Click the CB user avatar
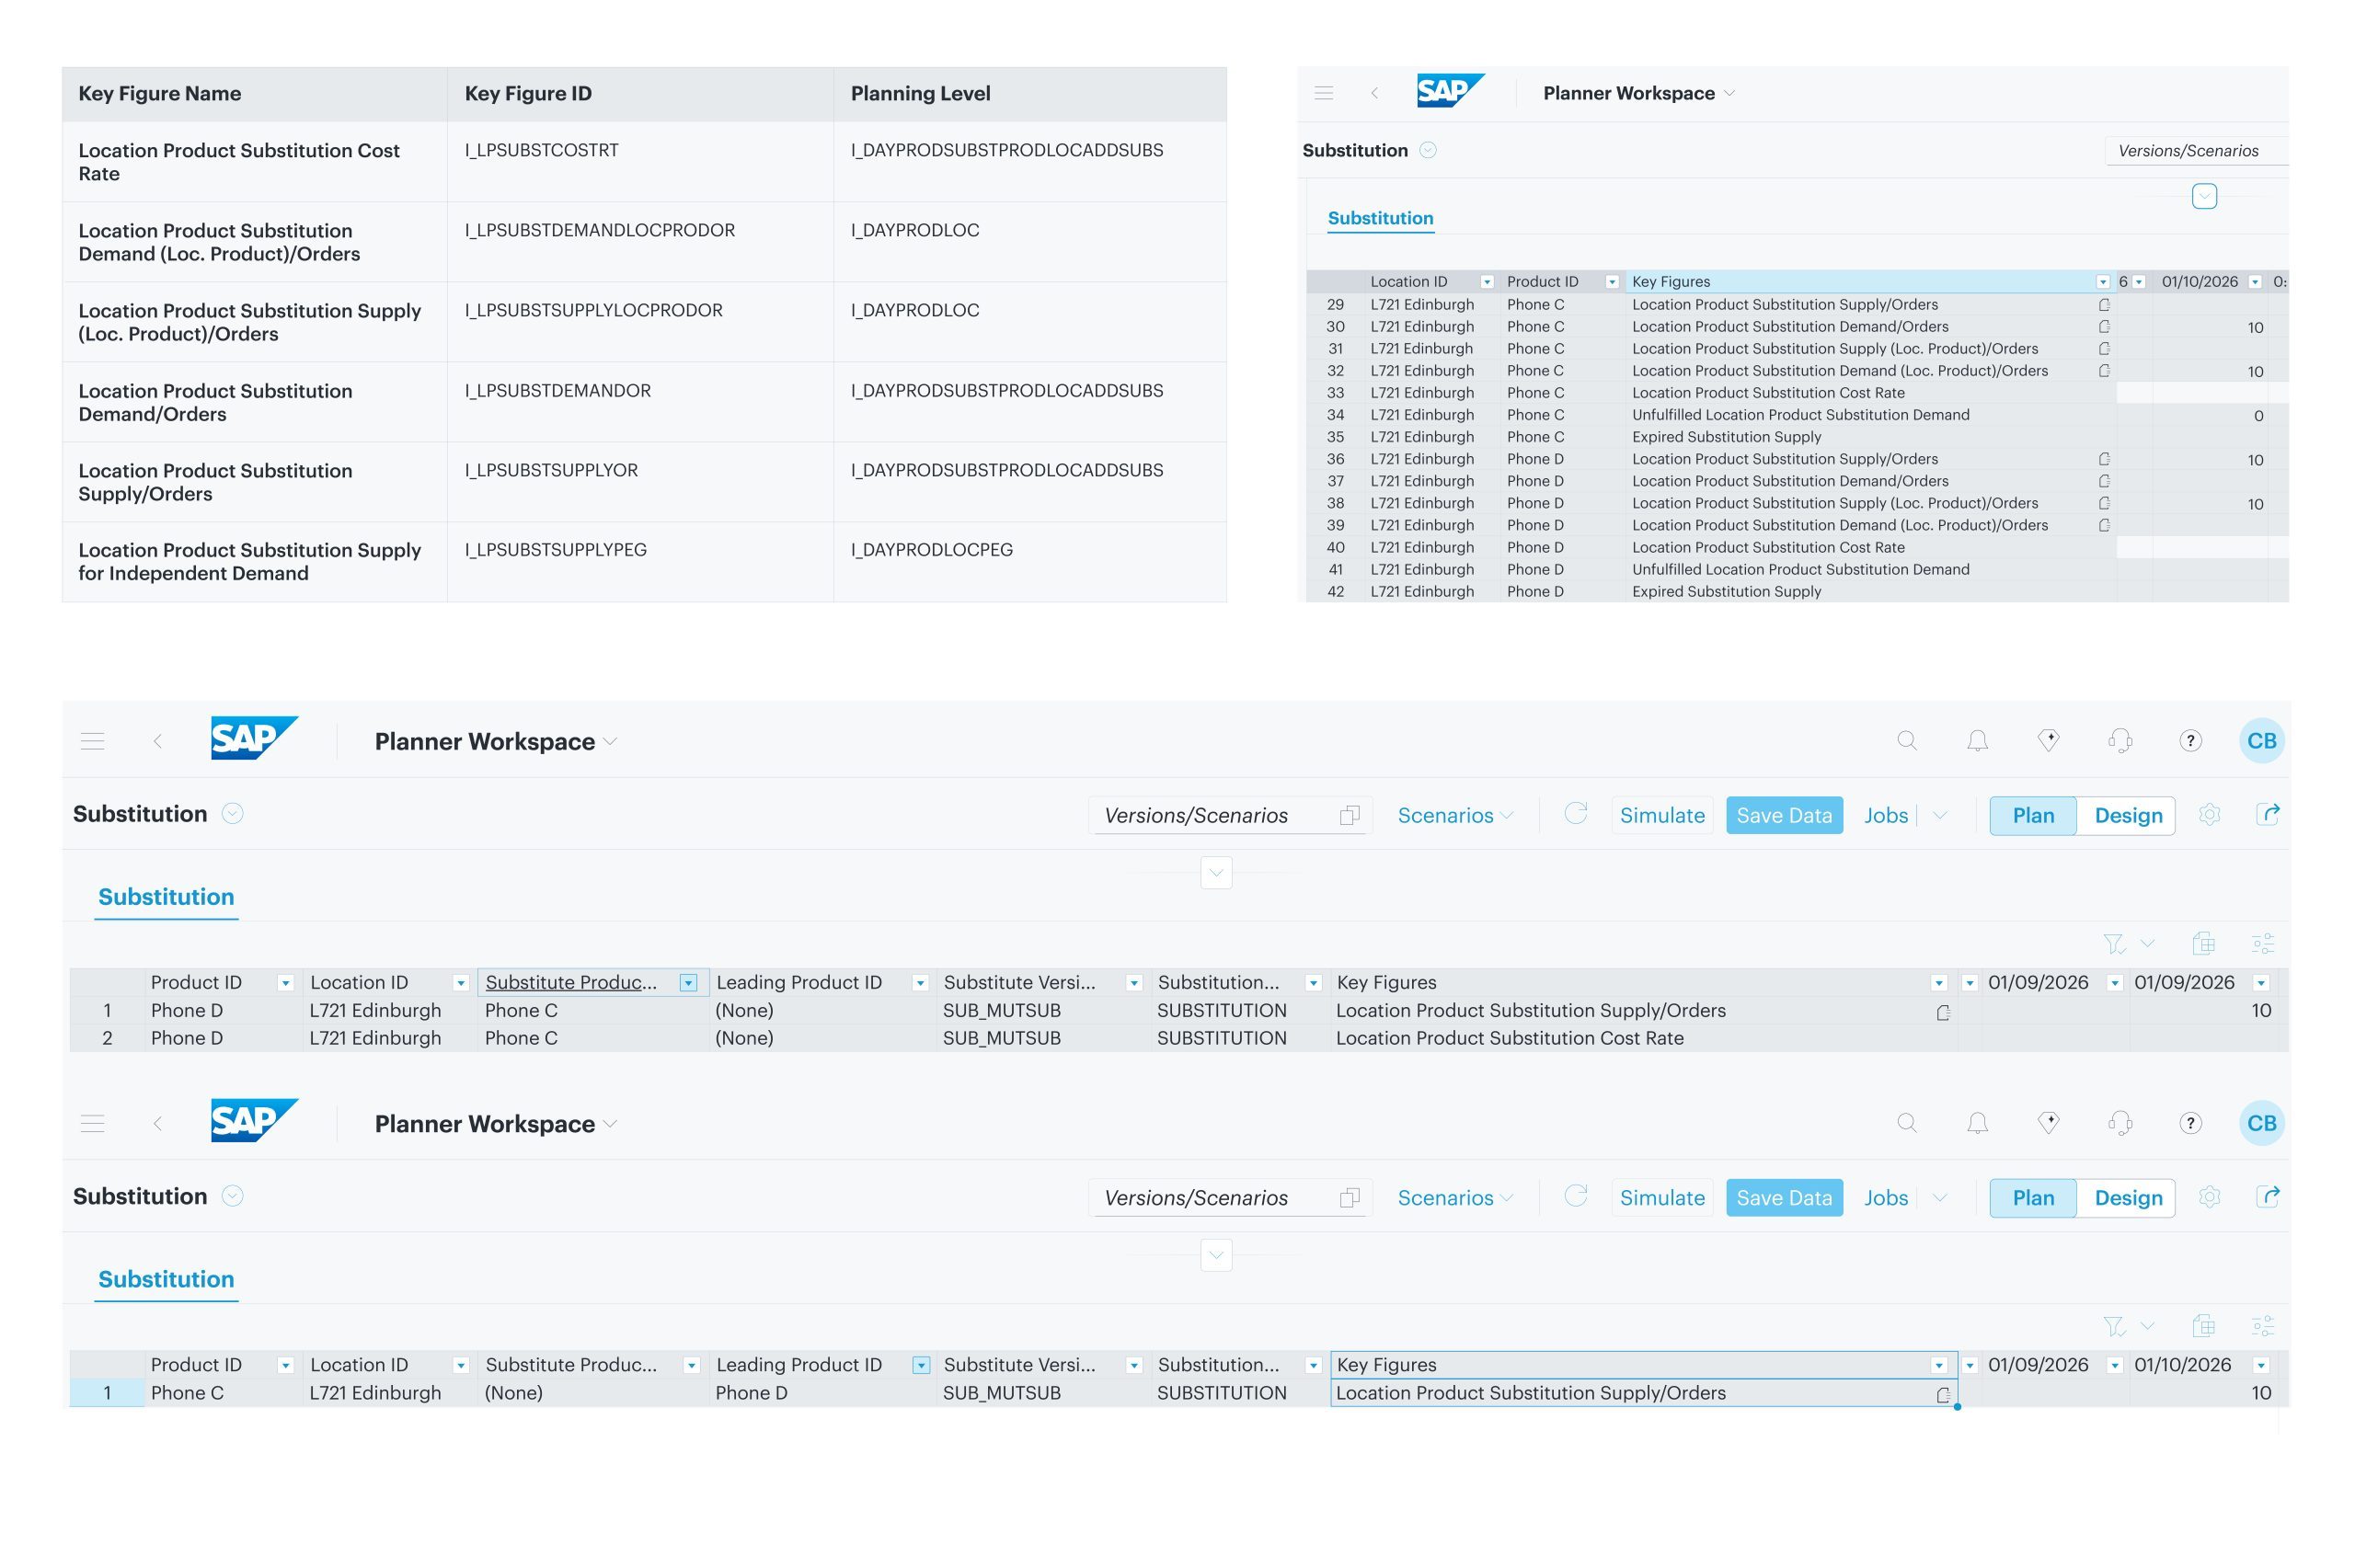The image size is (2355, 1568). [x=2261, y=741]
